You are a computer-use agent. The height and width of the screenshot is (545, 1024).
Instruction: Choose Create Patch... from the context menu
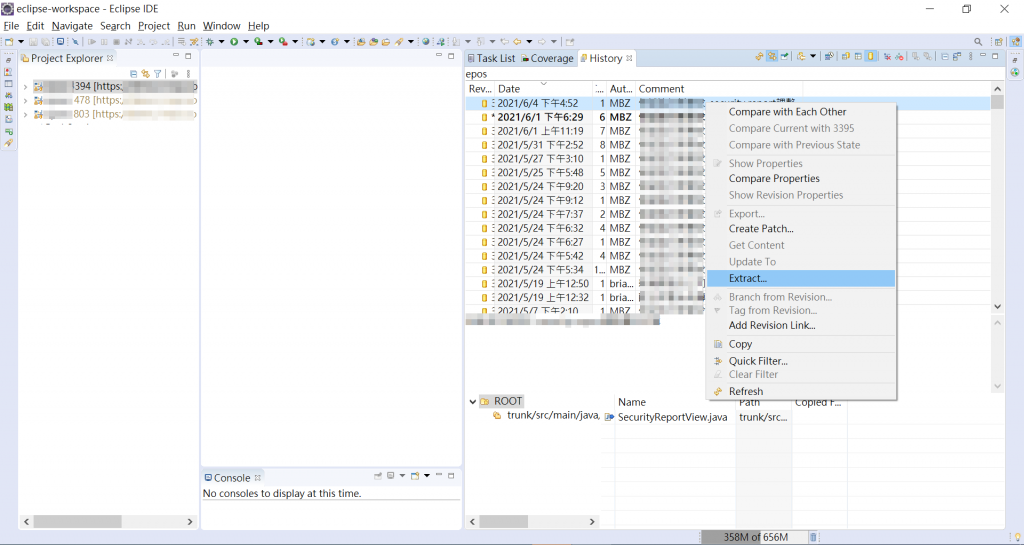(x=801, y=228)
